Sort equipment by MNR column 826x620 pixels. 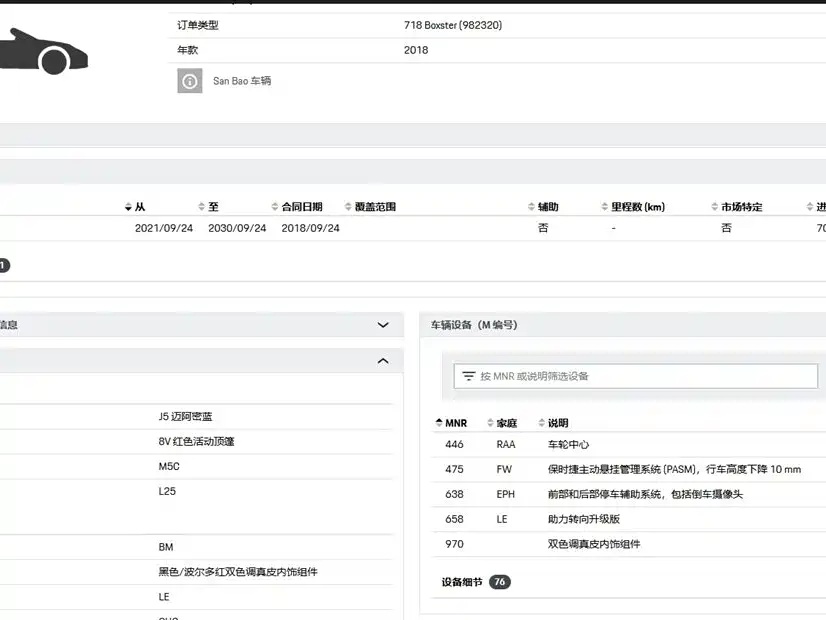coord(451,423)
